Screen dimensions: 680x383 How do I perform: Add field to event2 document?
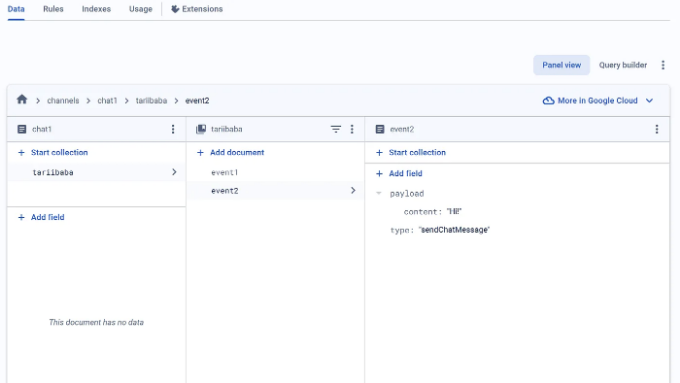coord(405,173)
